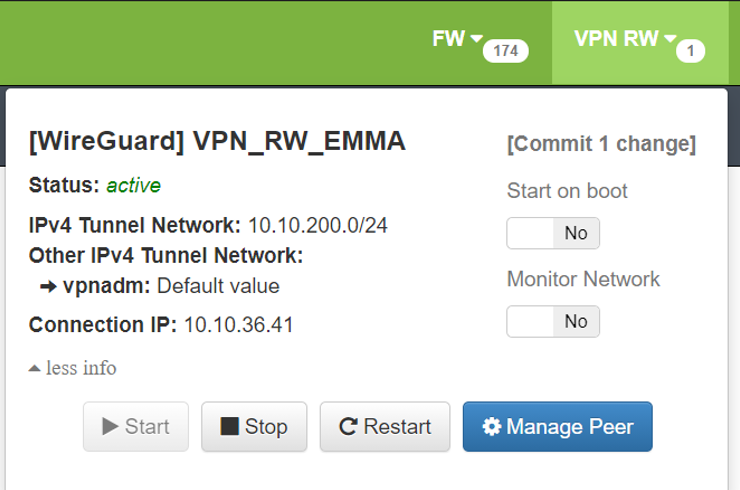
Task: Select the VPN RW menu label
Action: (x=616, y=39)
